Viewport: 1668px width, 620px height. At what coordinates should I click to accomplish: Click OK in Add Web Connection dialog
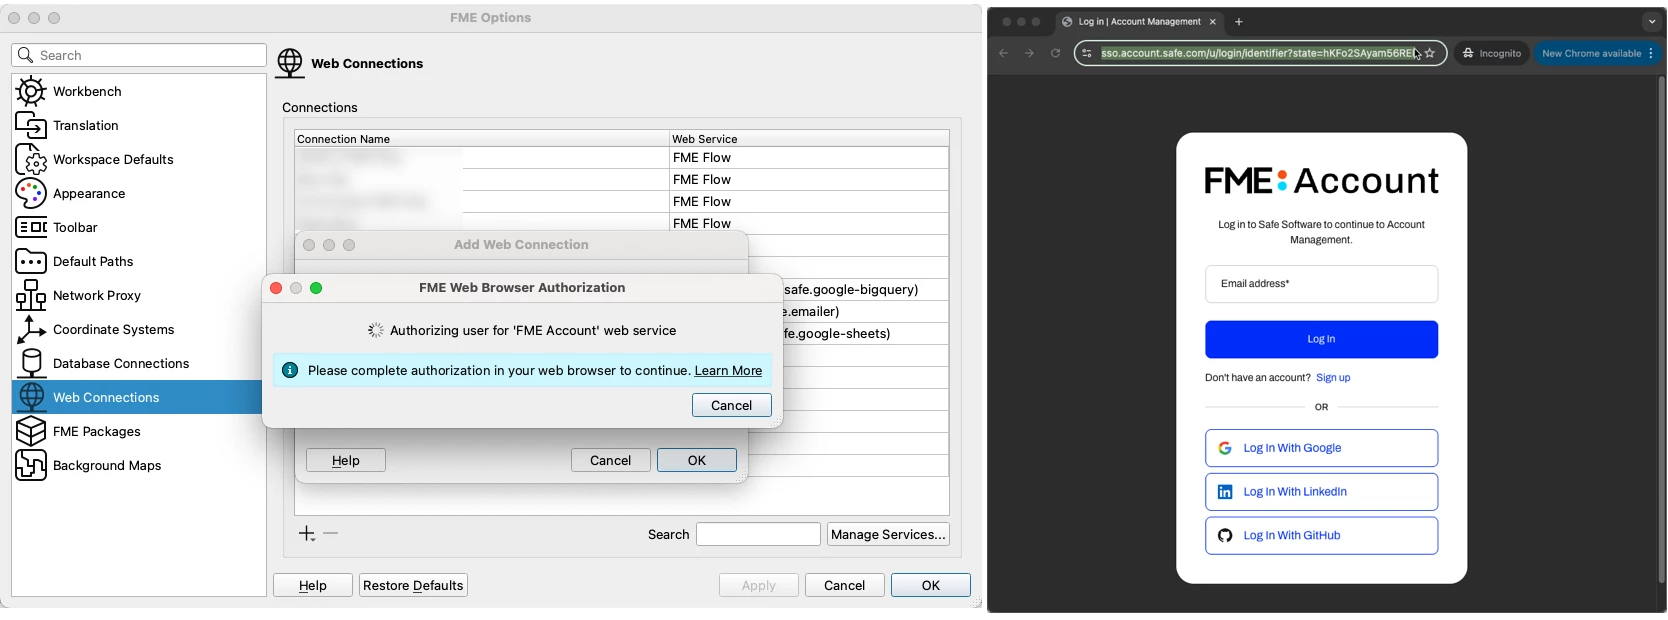[x=697, y=460]
